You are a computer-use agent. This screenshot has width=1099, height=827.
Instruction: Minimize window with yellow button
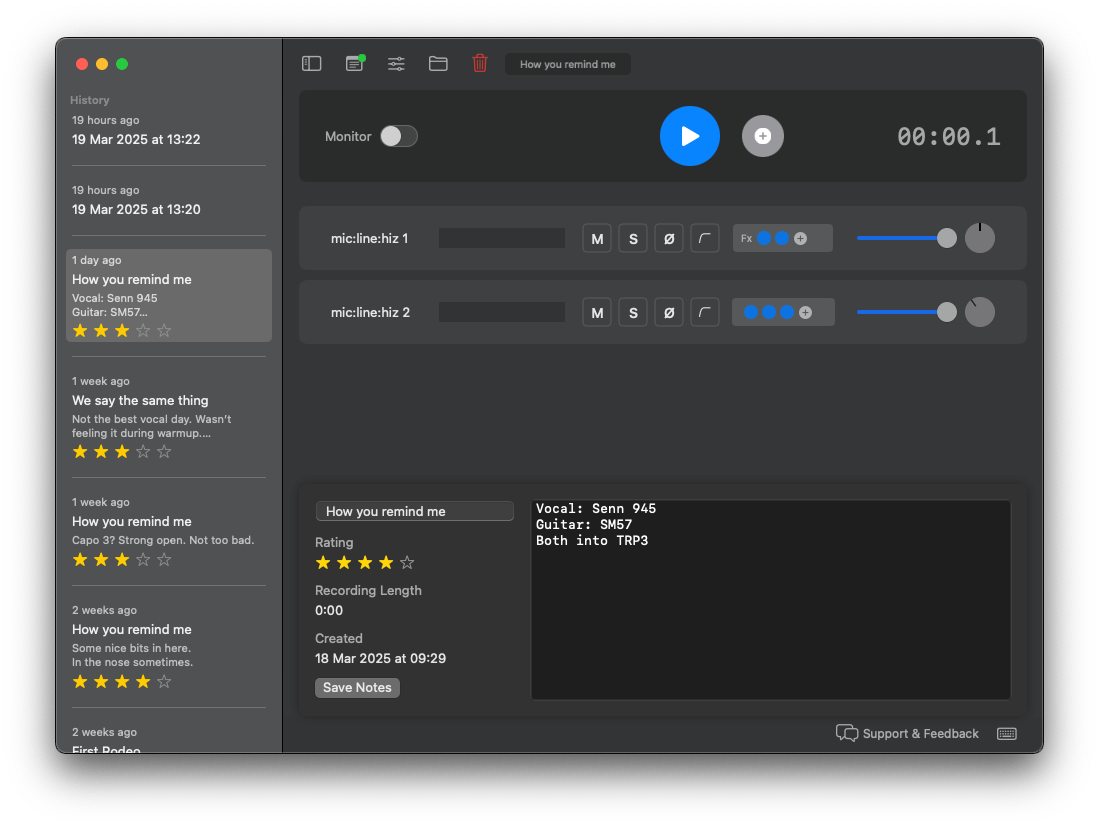[102, 64]
